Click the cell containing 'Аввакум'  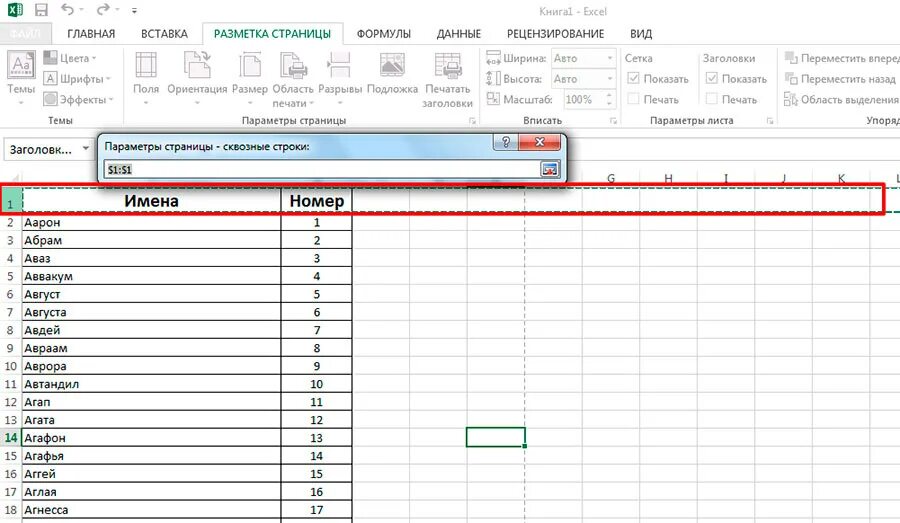(152, 276)
